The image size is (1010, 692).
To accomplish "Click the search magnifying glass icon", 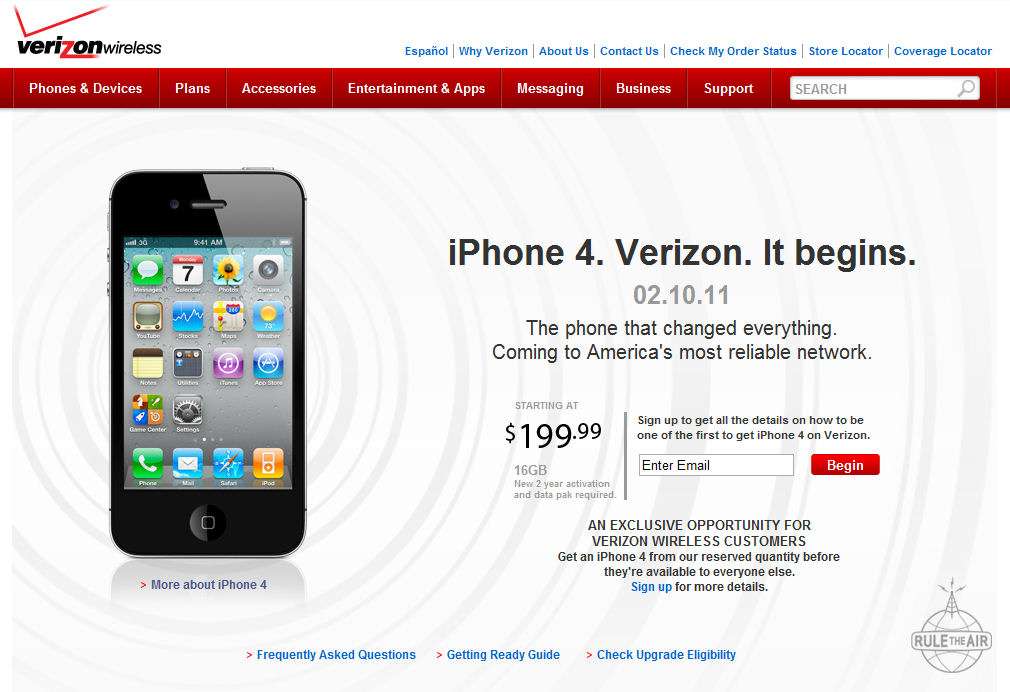I will coord(966,88).
